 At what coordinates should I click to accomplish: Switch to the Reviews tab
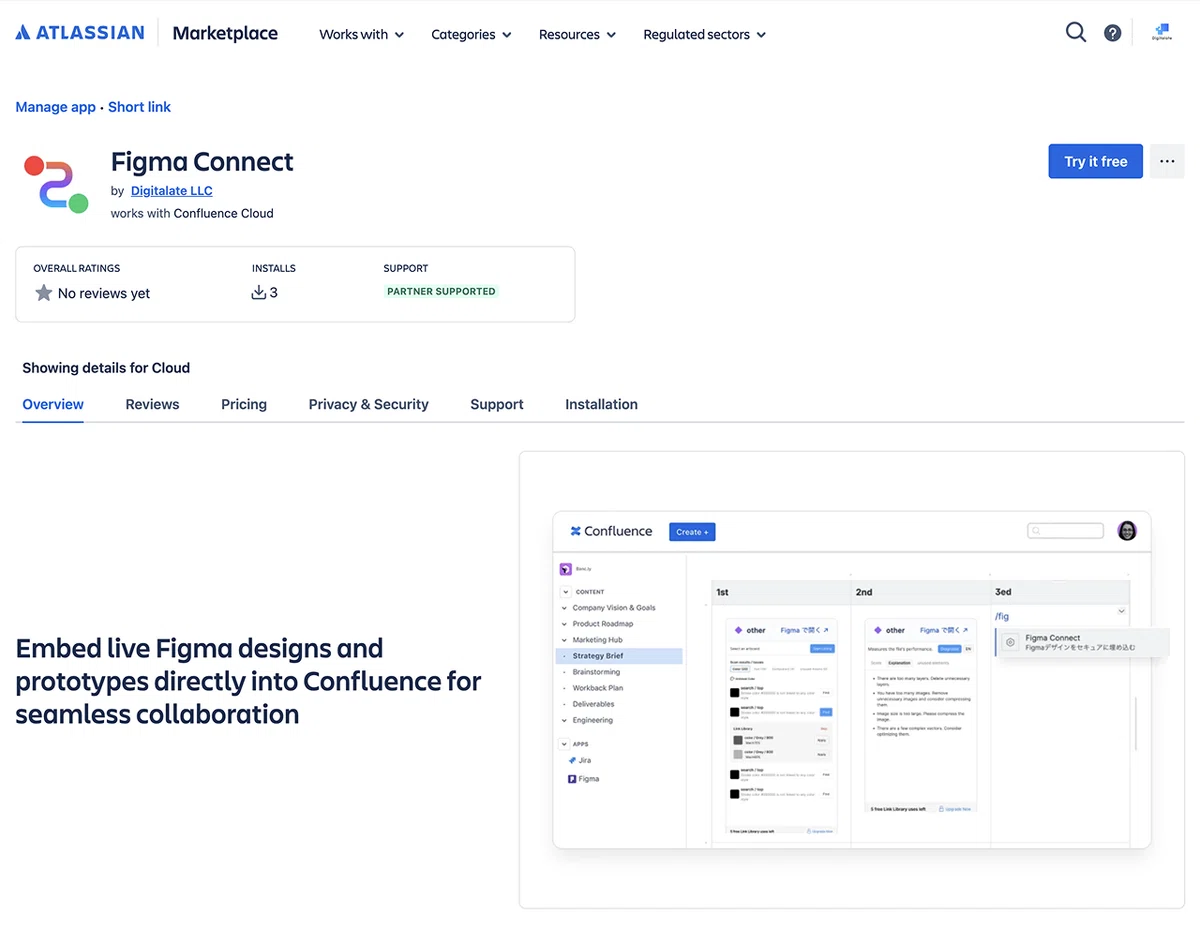point(152,404)
